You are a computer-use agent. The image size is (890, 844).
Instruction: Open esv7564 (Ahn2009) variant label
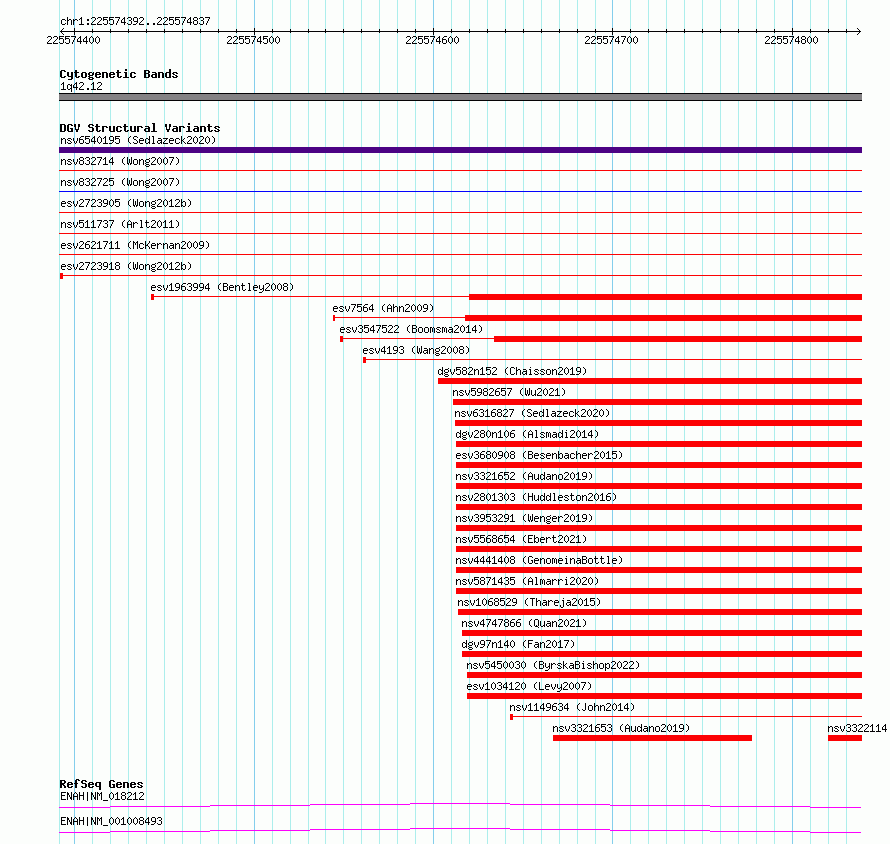coord(383,308)
